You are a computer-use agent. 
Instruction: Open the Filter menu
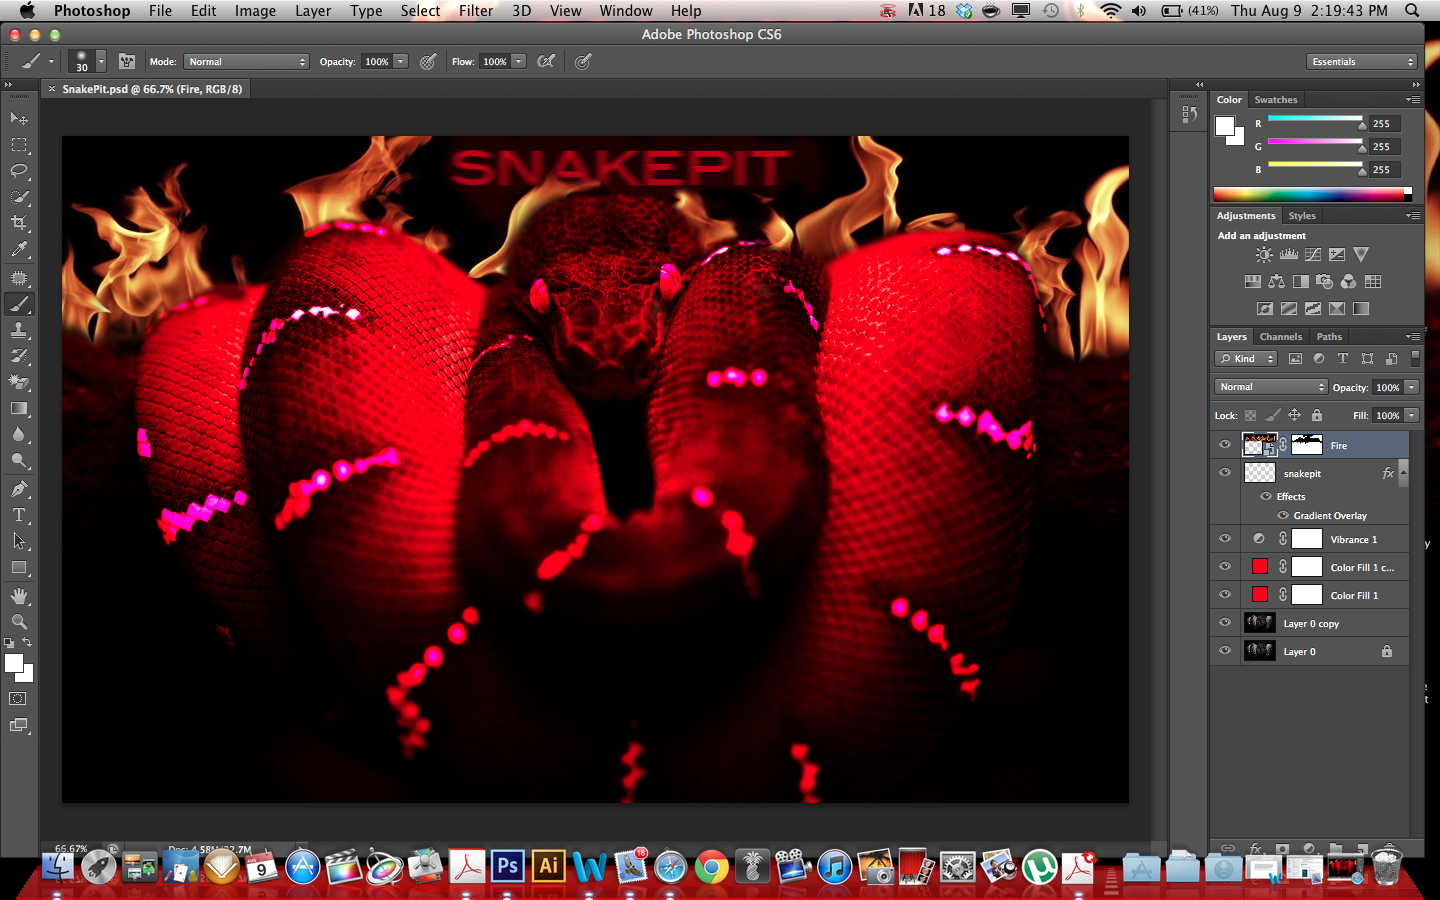[x=476, y=11]
